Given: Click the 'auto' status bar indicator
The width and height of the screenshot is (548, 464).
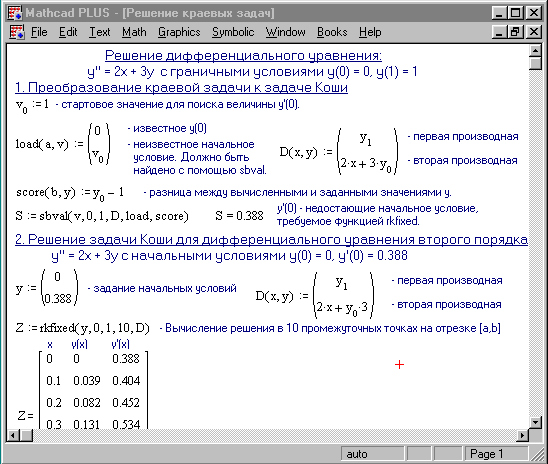Looking at the screenshot, I should (372, 454).
